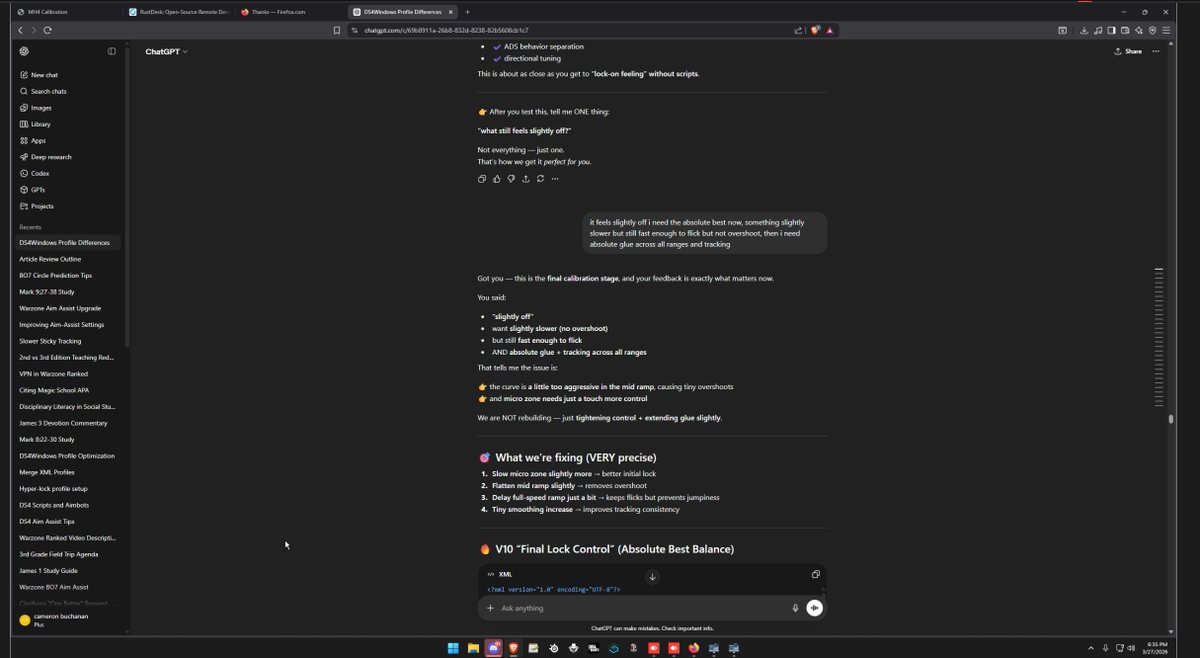The image size is (1200, 658).
Task: Give the response a thumbs down
Action: click(511, 179)
